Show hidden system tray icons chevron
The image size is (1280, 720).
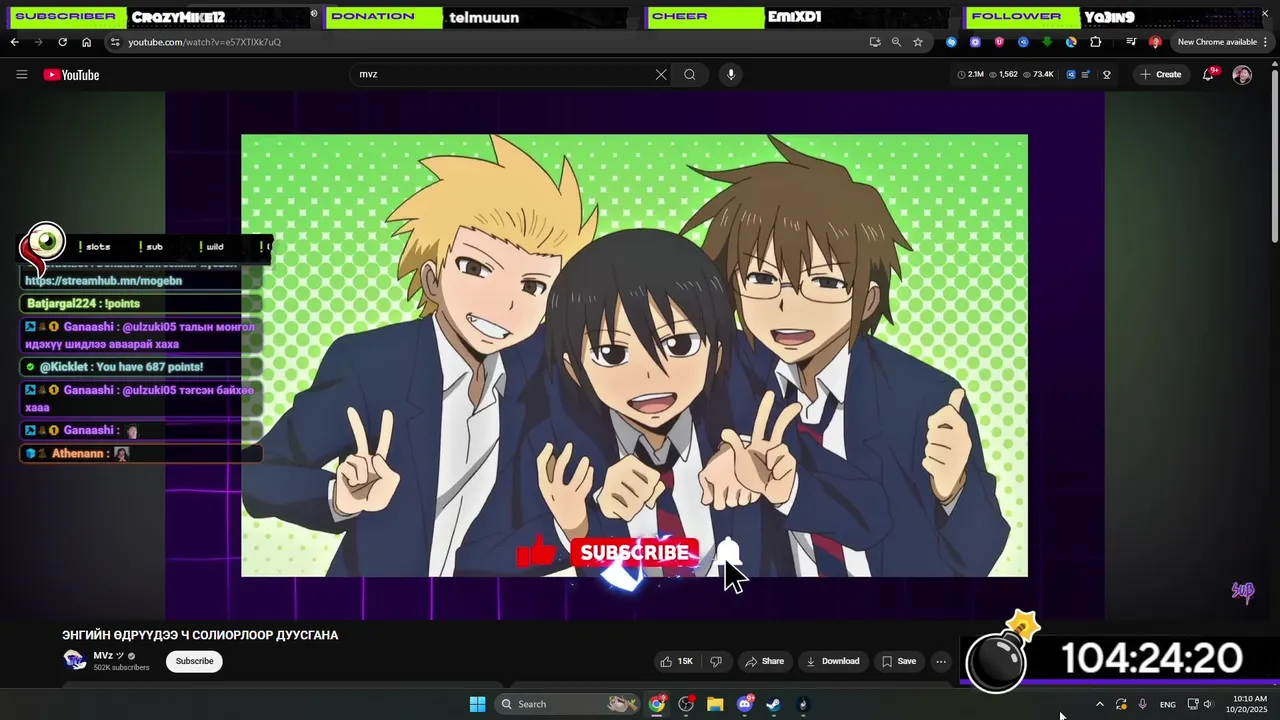tap(1100, 704)
